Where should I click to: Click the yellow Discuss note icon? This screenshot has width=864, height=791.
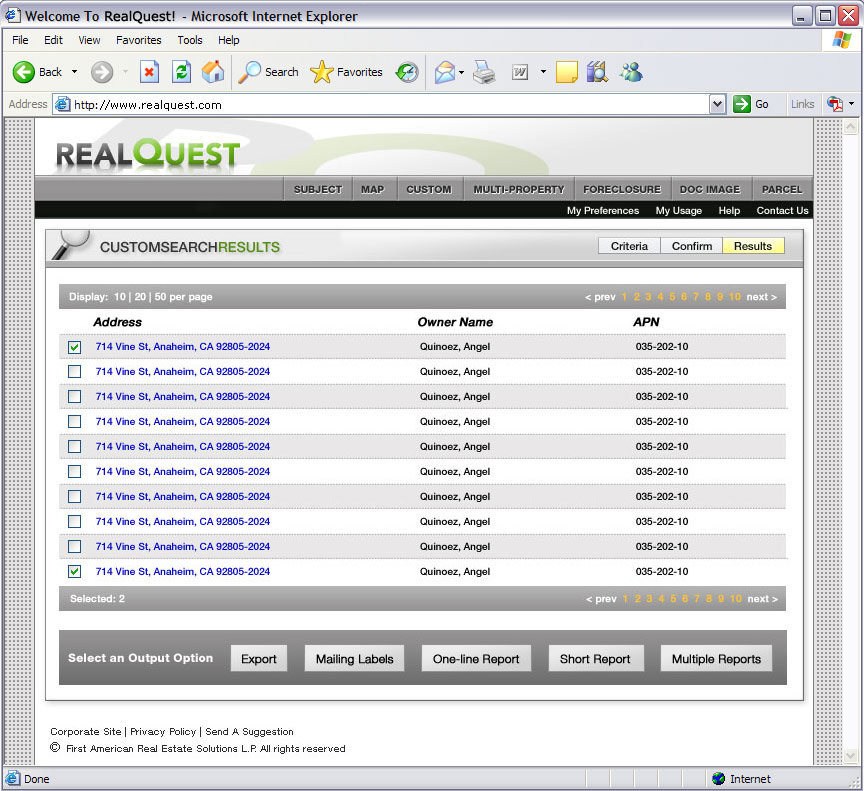click(566, 72)
